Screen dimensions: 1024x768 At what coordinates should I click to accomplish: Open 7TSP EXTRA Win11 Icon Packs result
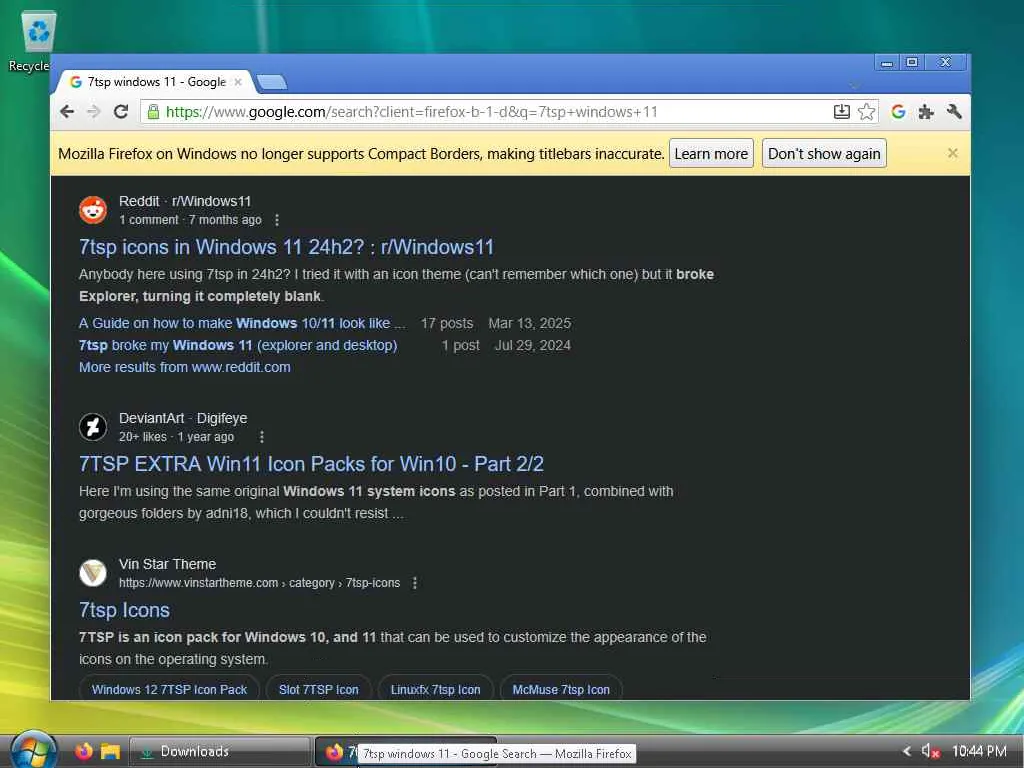click(311, 464)
